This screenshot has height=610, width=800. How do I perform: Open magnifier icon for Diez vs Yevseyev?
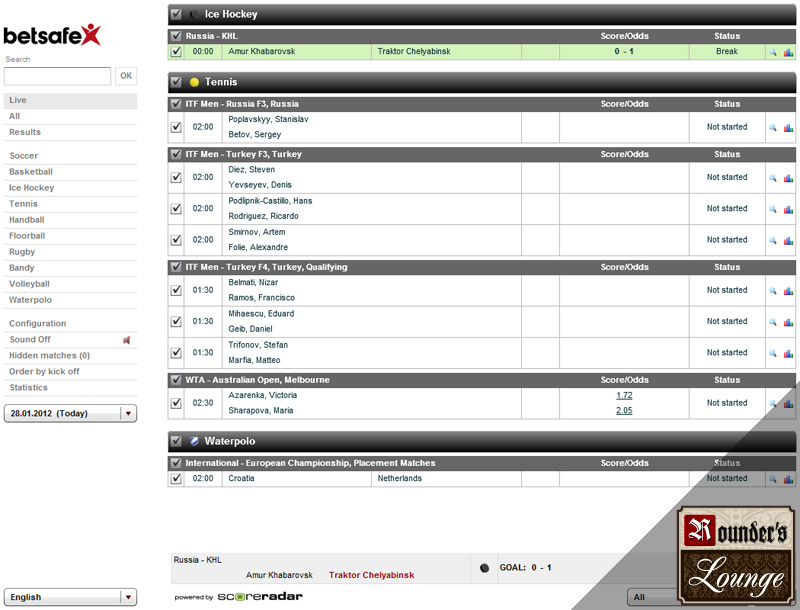pos(773,178)
